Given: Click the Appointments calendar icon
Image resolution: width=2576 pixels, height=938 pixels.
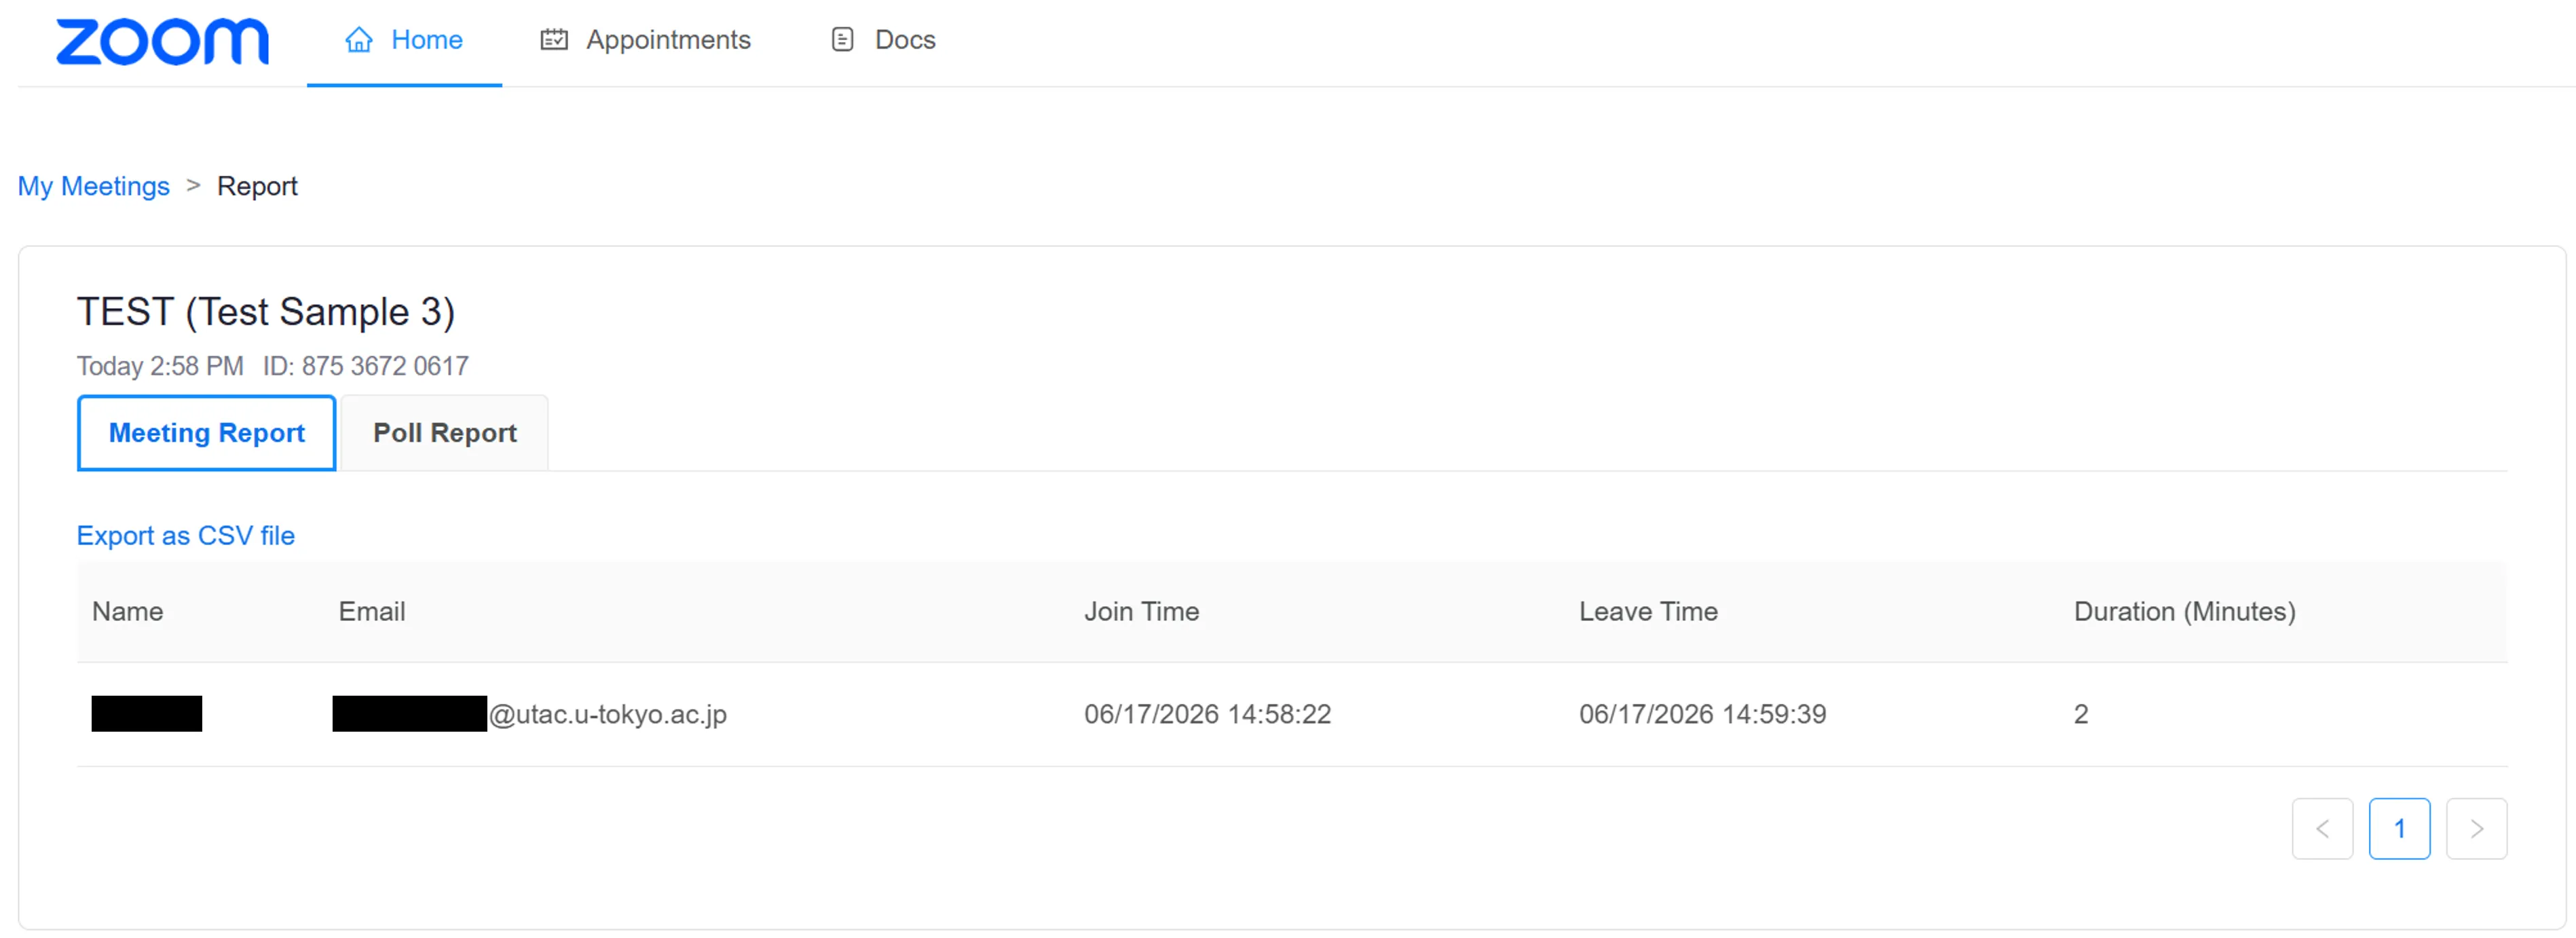Looking at the screenshot, I should [554, 40].
